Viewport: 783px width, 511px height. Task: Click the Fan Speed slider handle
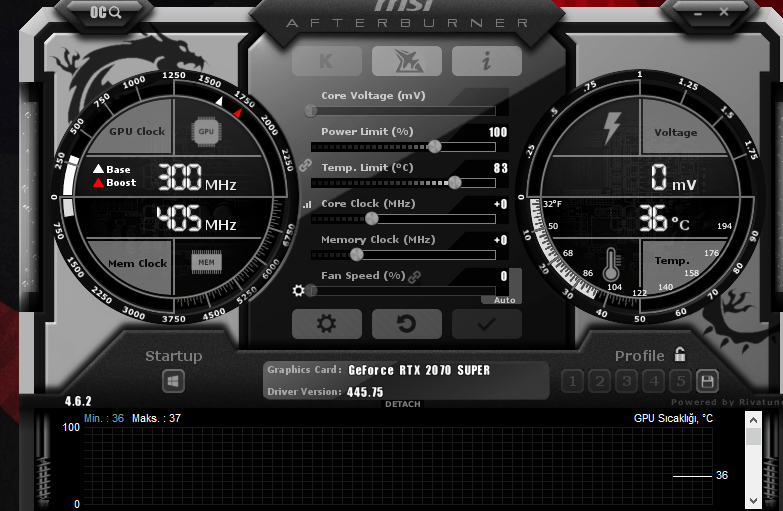point(311,290)
